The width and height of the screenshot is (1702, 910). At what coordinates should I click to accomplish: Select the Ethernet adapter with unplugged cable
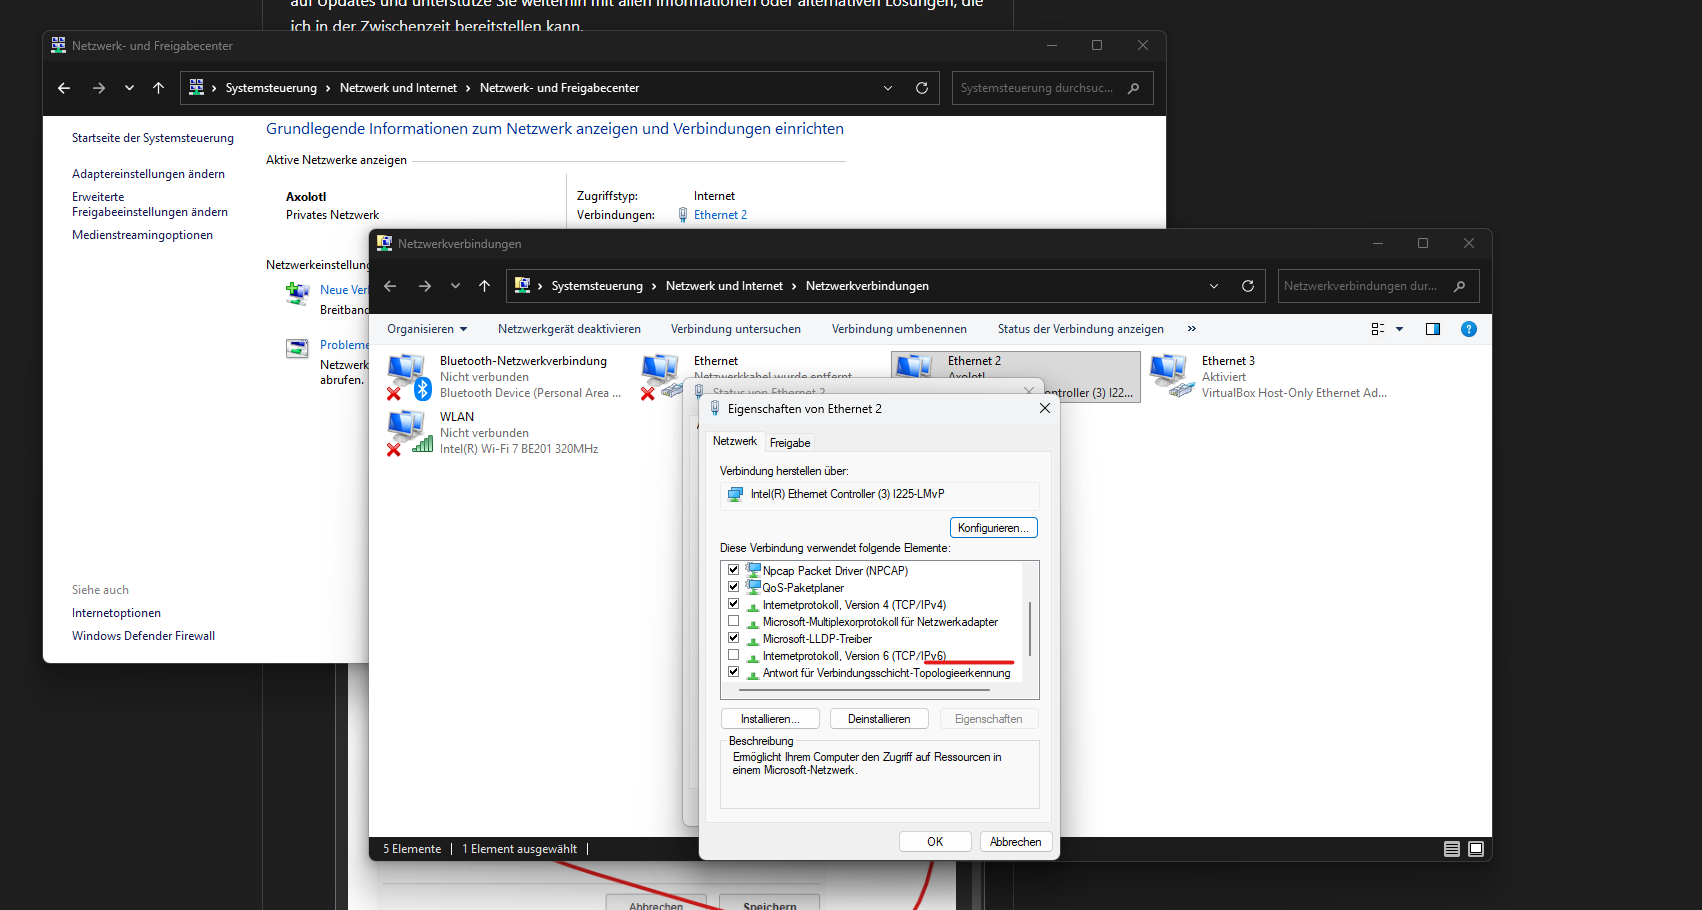tap(662, 377)
